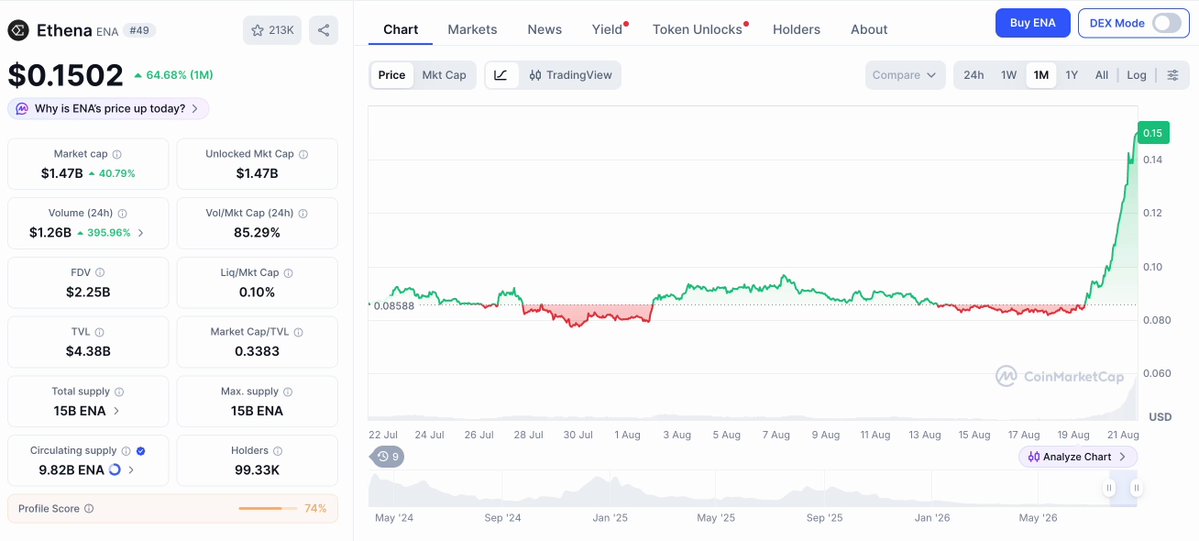Expand the Volume (24h) details chevron
1199x541 pixels.
click(140, 233)
